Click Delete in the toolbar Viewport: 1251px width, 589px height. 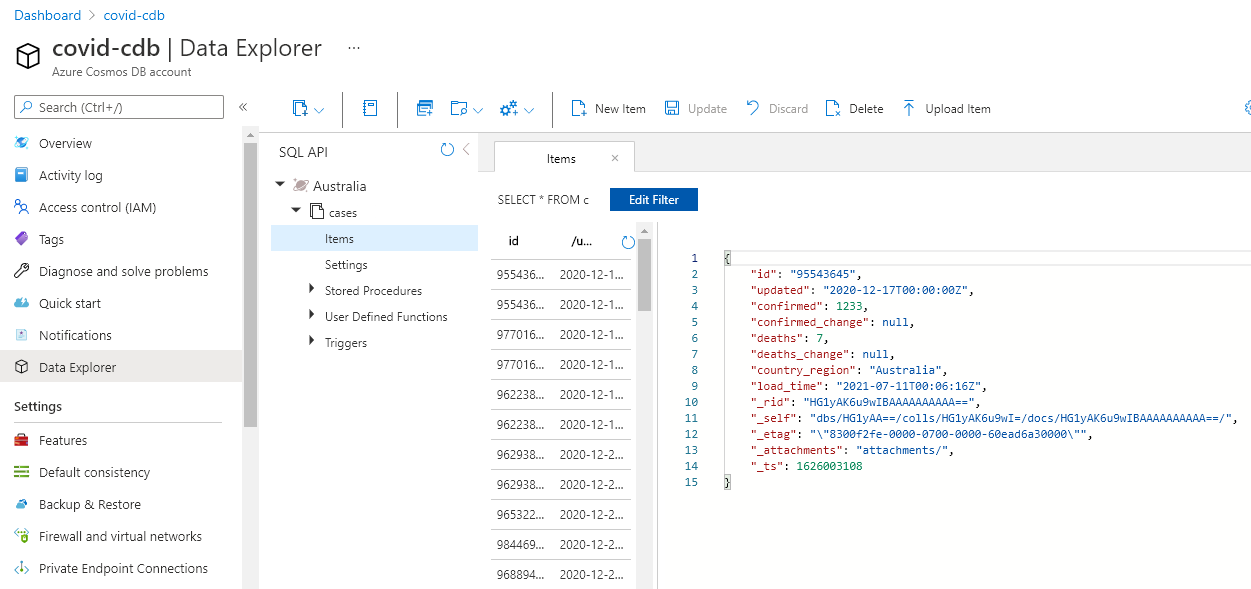pos(854,108)
